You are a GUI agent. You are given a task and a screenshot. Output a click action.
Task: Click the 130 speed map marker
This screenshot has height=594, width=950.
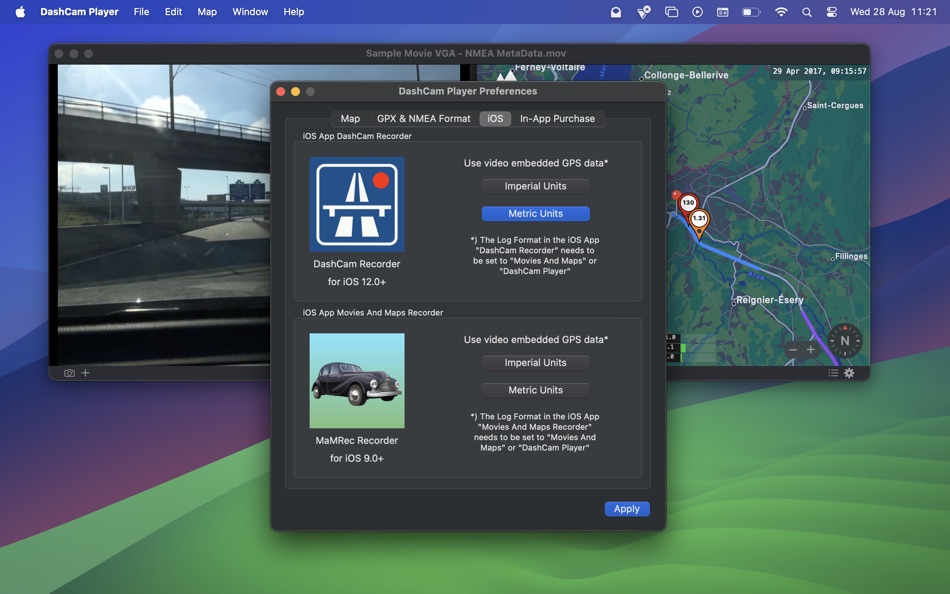tap(688, 203)
